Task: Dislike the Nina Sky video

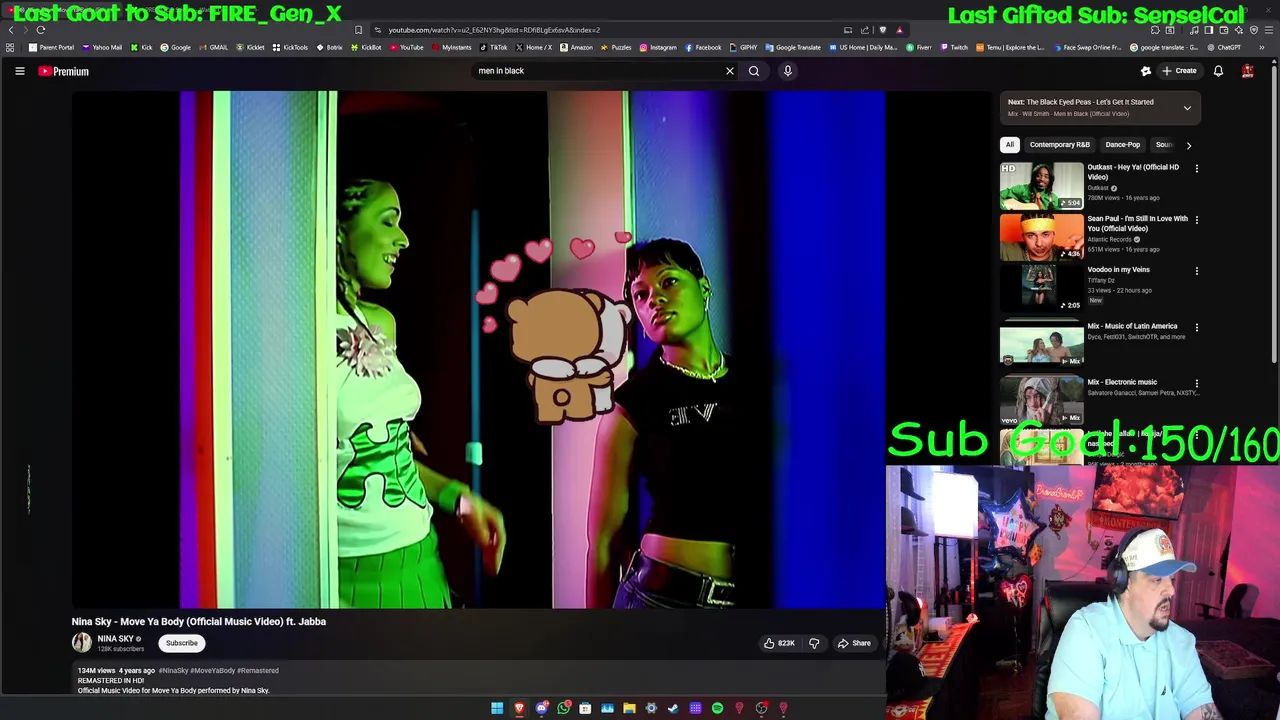Action: 814,643
